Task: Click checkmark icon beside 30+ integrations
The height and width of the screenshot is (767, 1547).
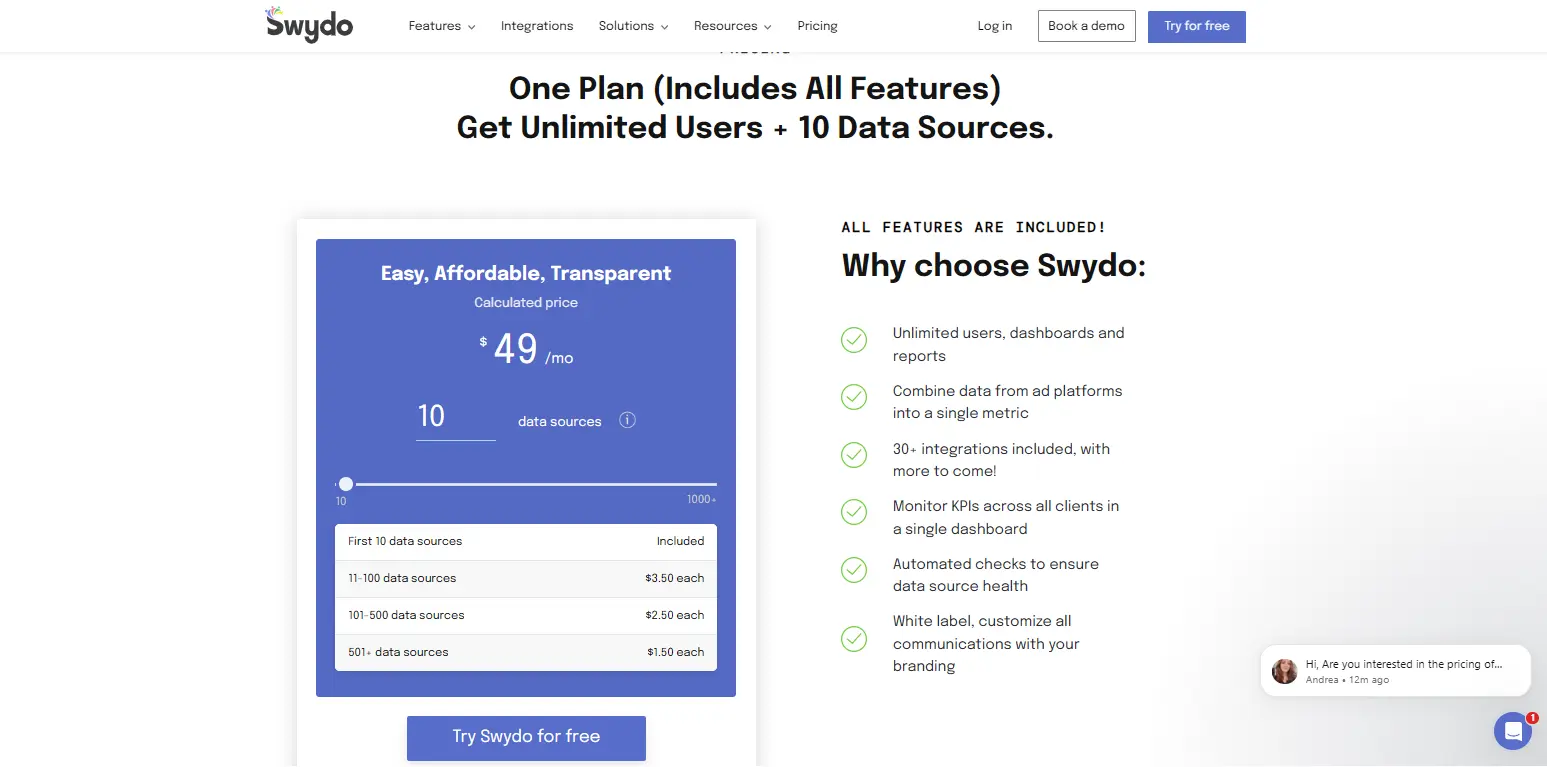Action: point(853,455)
